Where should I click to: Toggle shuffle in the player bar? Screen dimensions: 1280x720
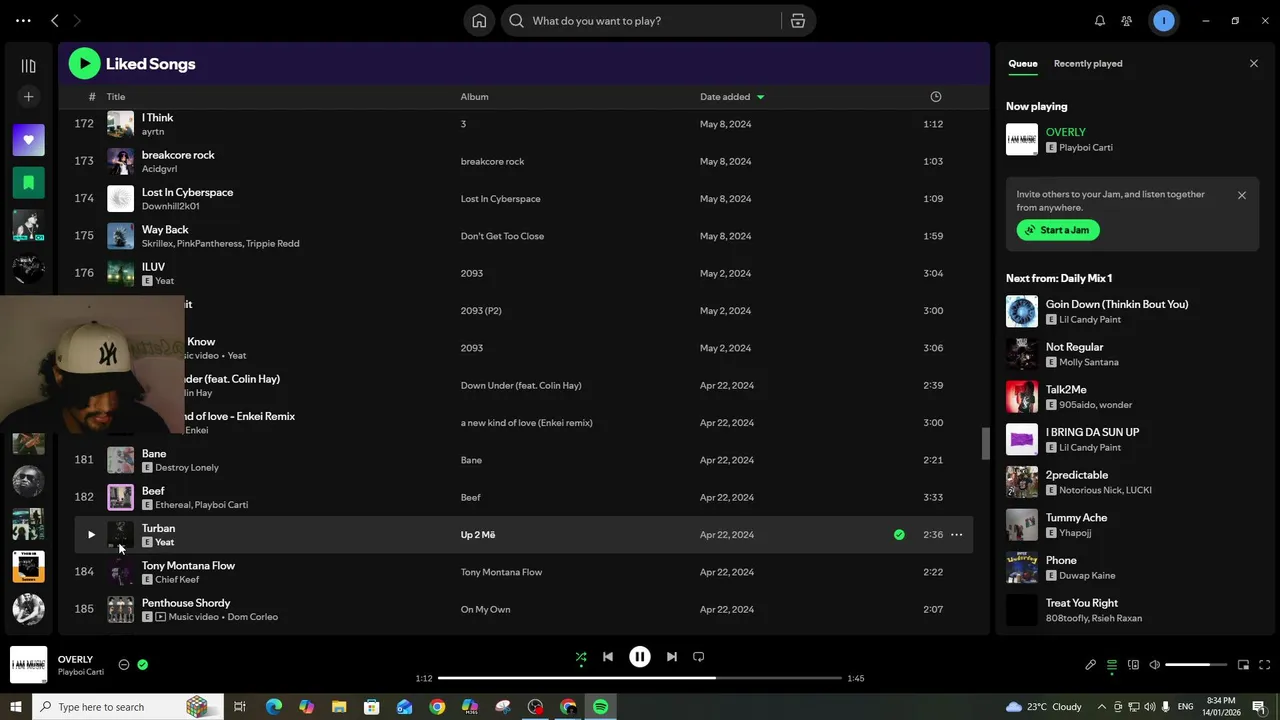tap(581, 657)
